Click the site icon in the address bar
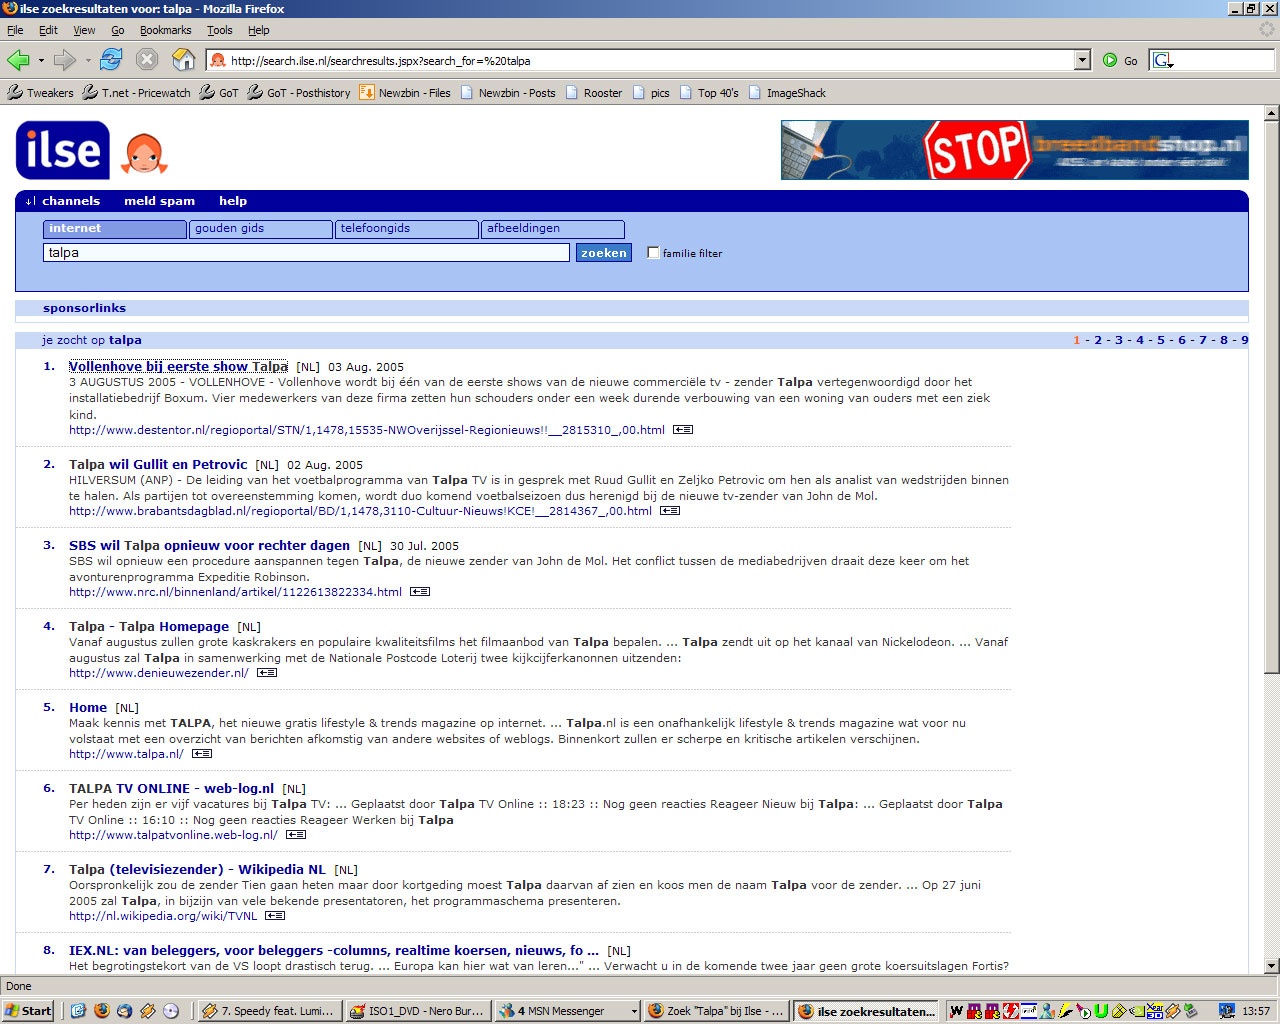 218,61
